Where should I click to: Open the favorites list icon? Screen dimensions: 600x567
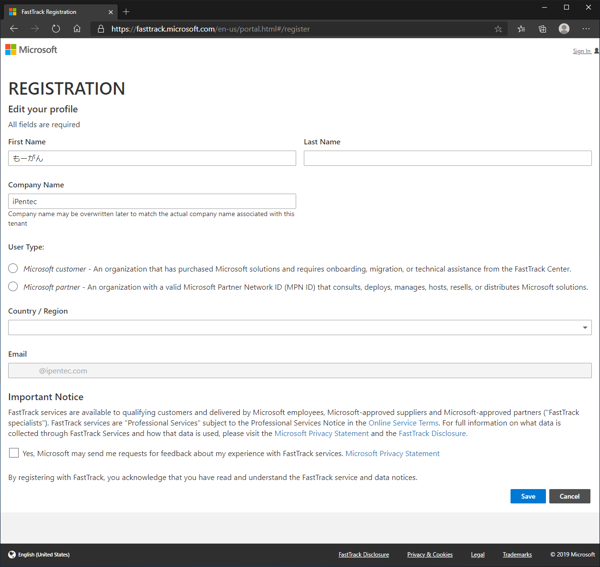coord(521,29)
